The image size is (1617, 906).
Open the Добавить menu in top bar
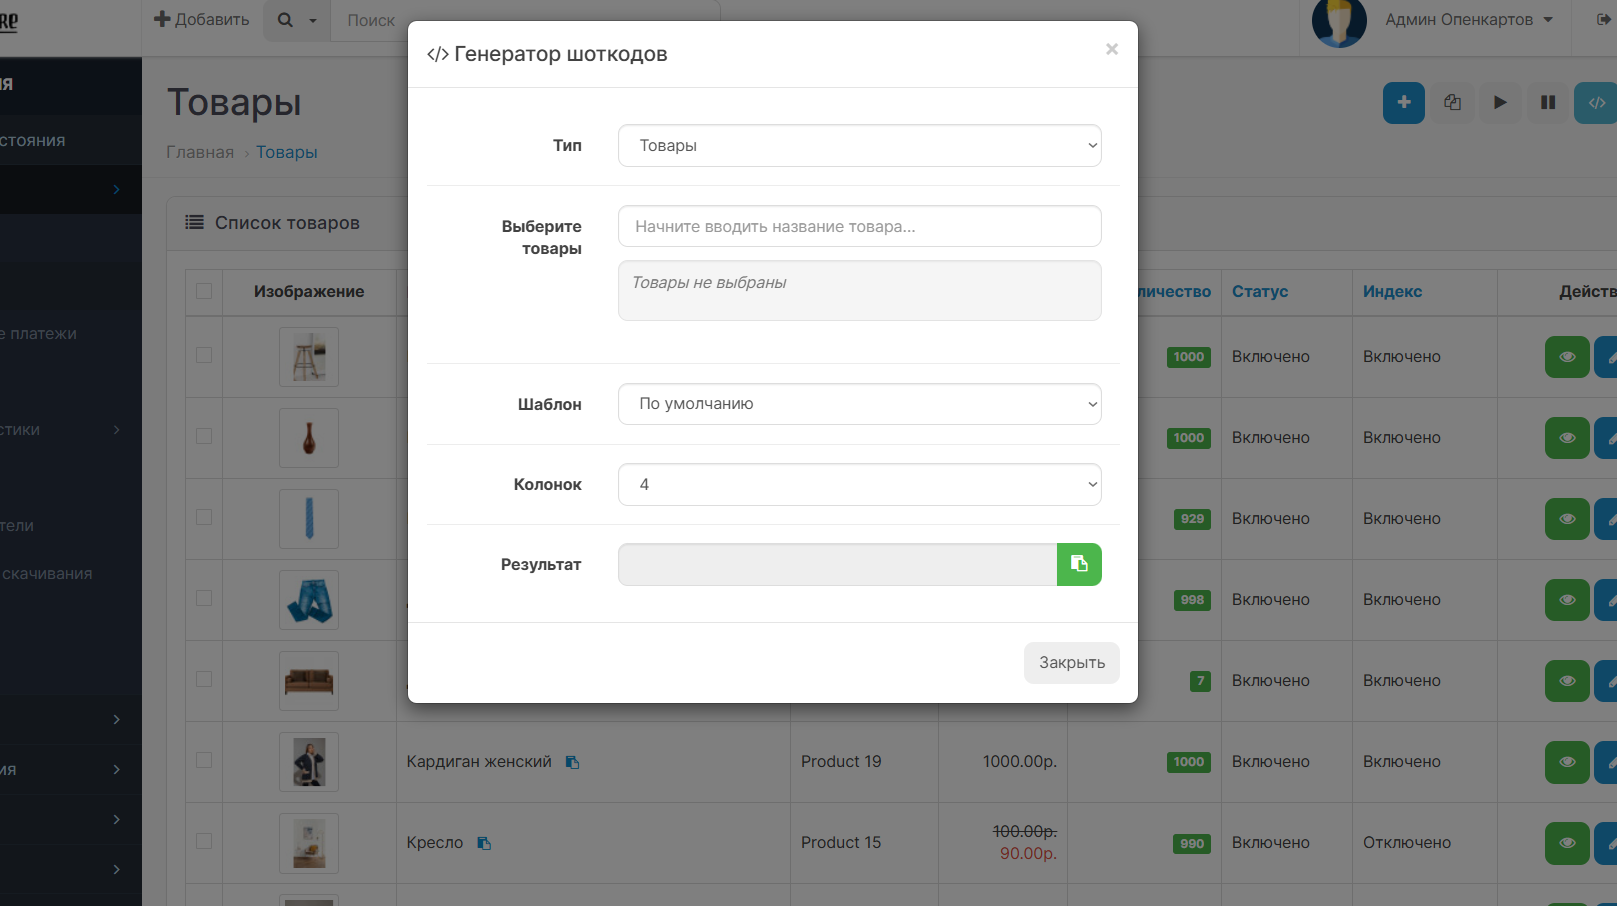202,20
